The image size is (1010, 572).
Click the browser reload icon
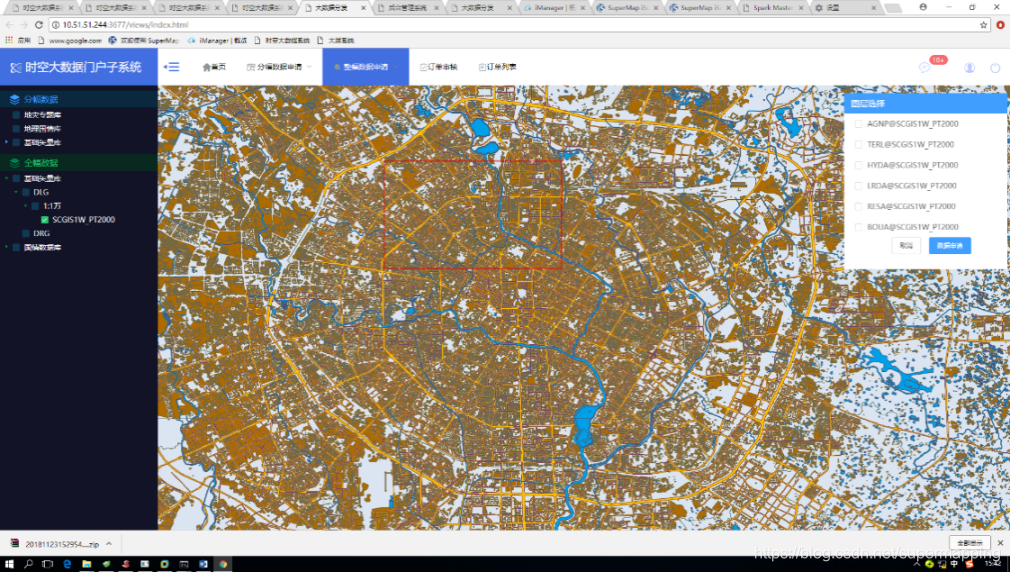pyautogui.click(x=39, y=24)
